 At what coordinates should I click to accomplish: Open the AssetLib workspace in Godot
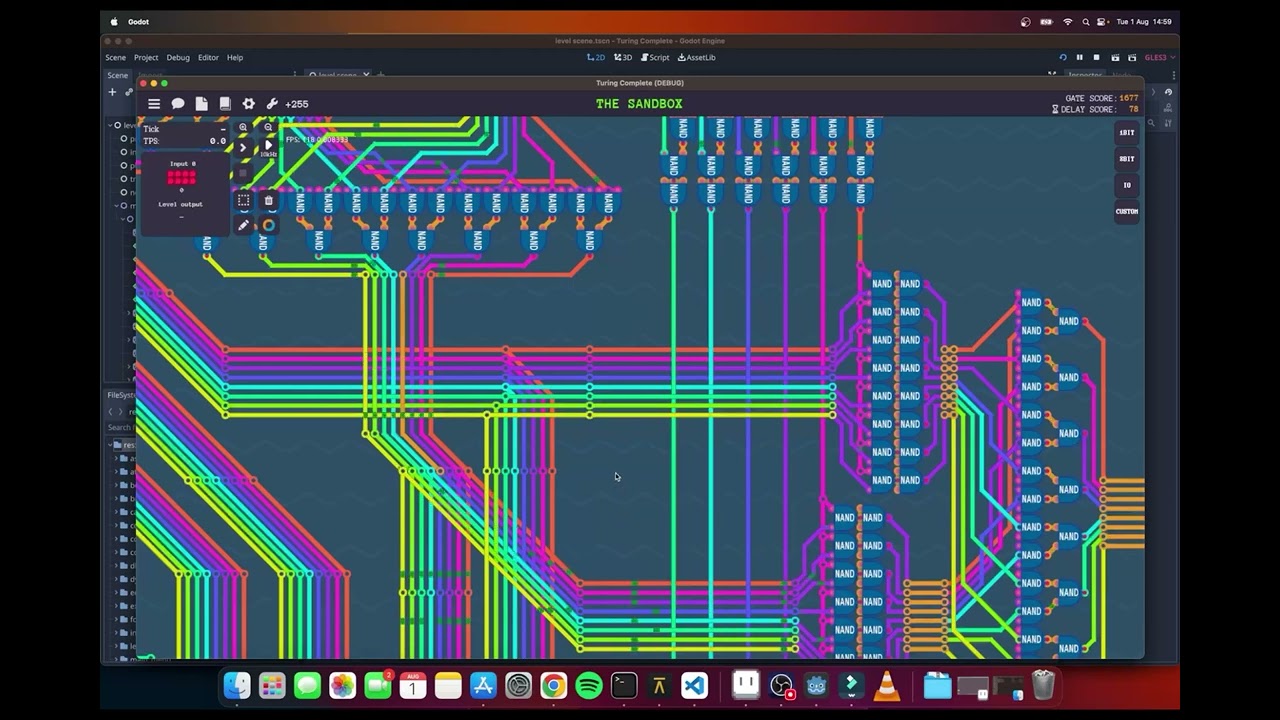click(697, 57)
